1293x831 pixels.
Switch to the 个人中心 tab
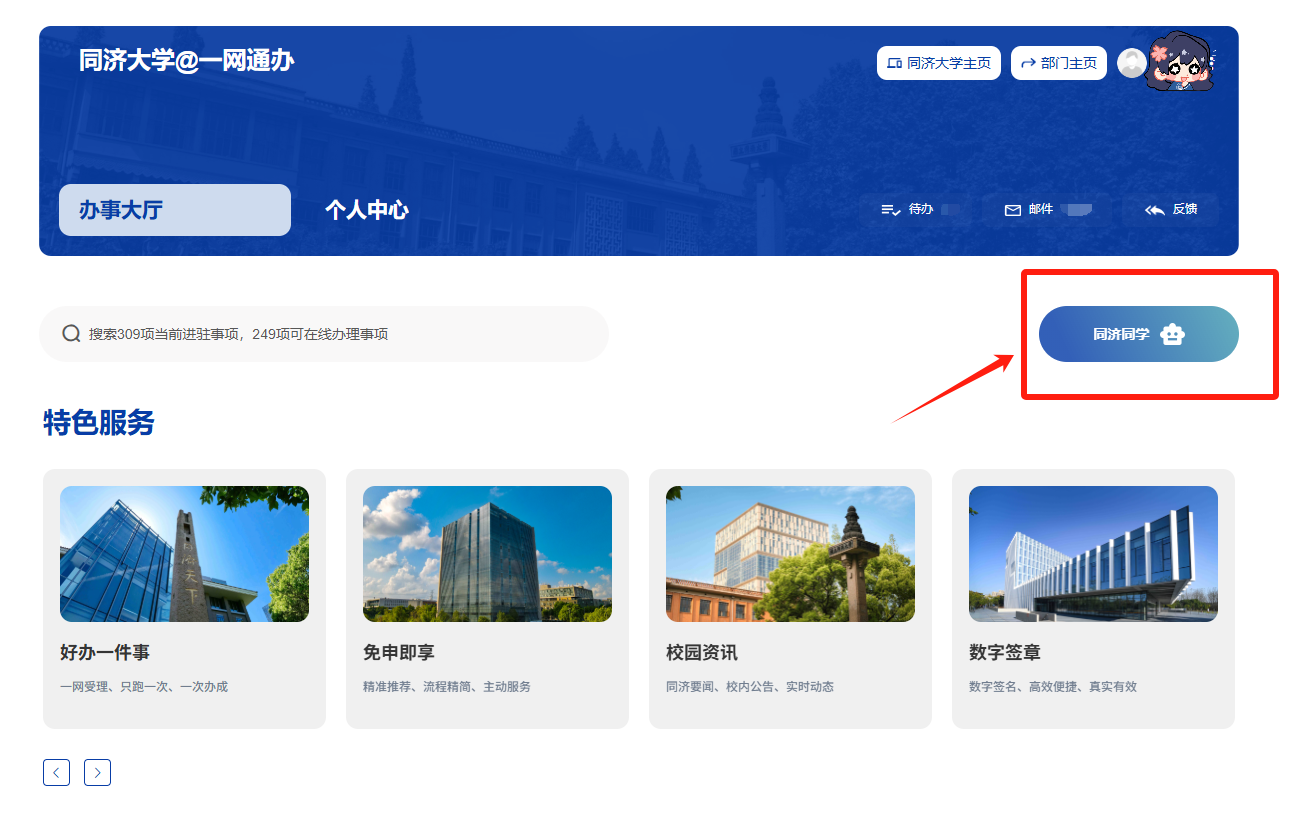point(367,210)
